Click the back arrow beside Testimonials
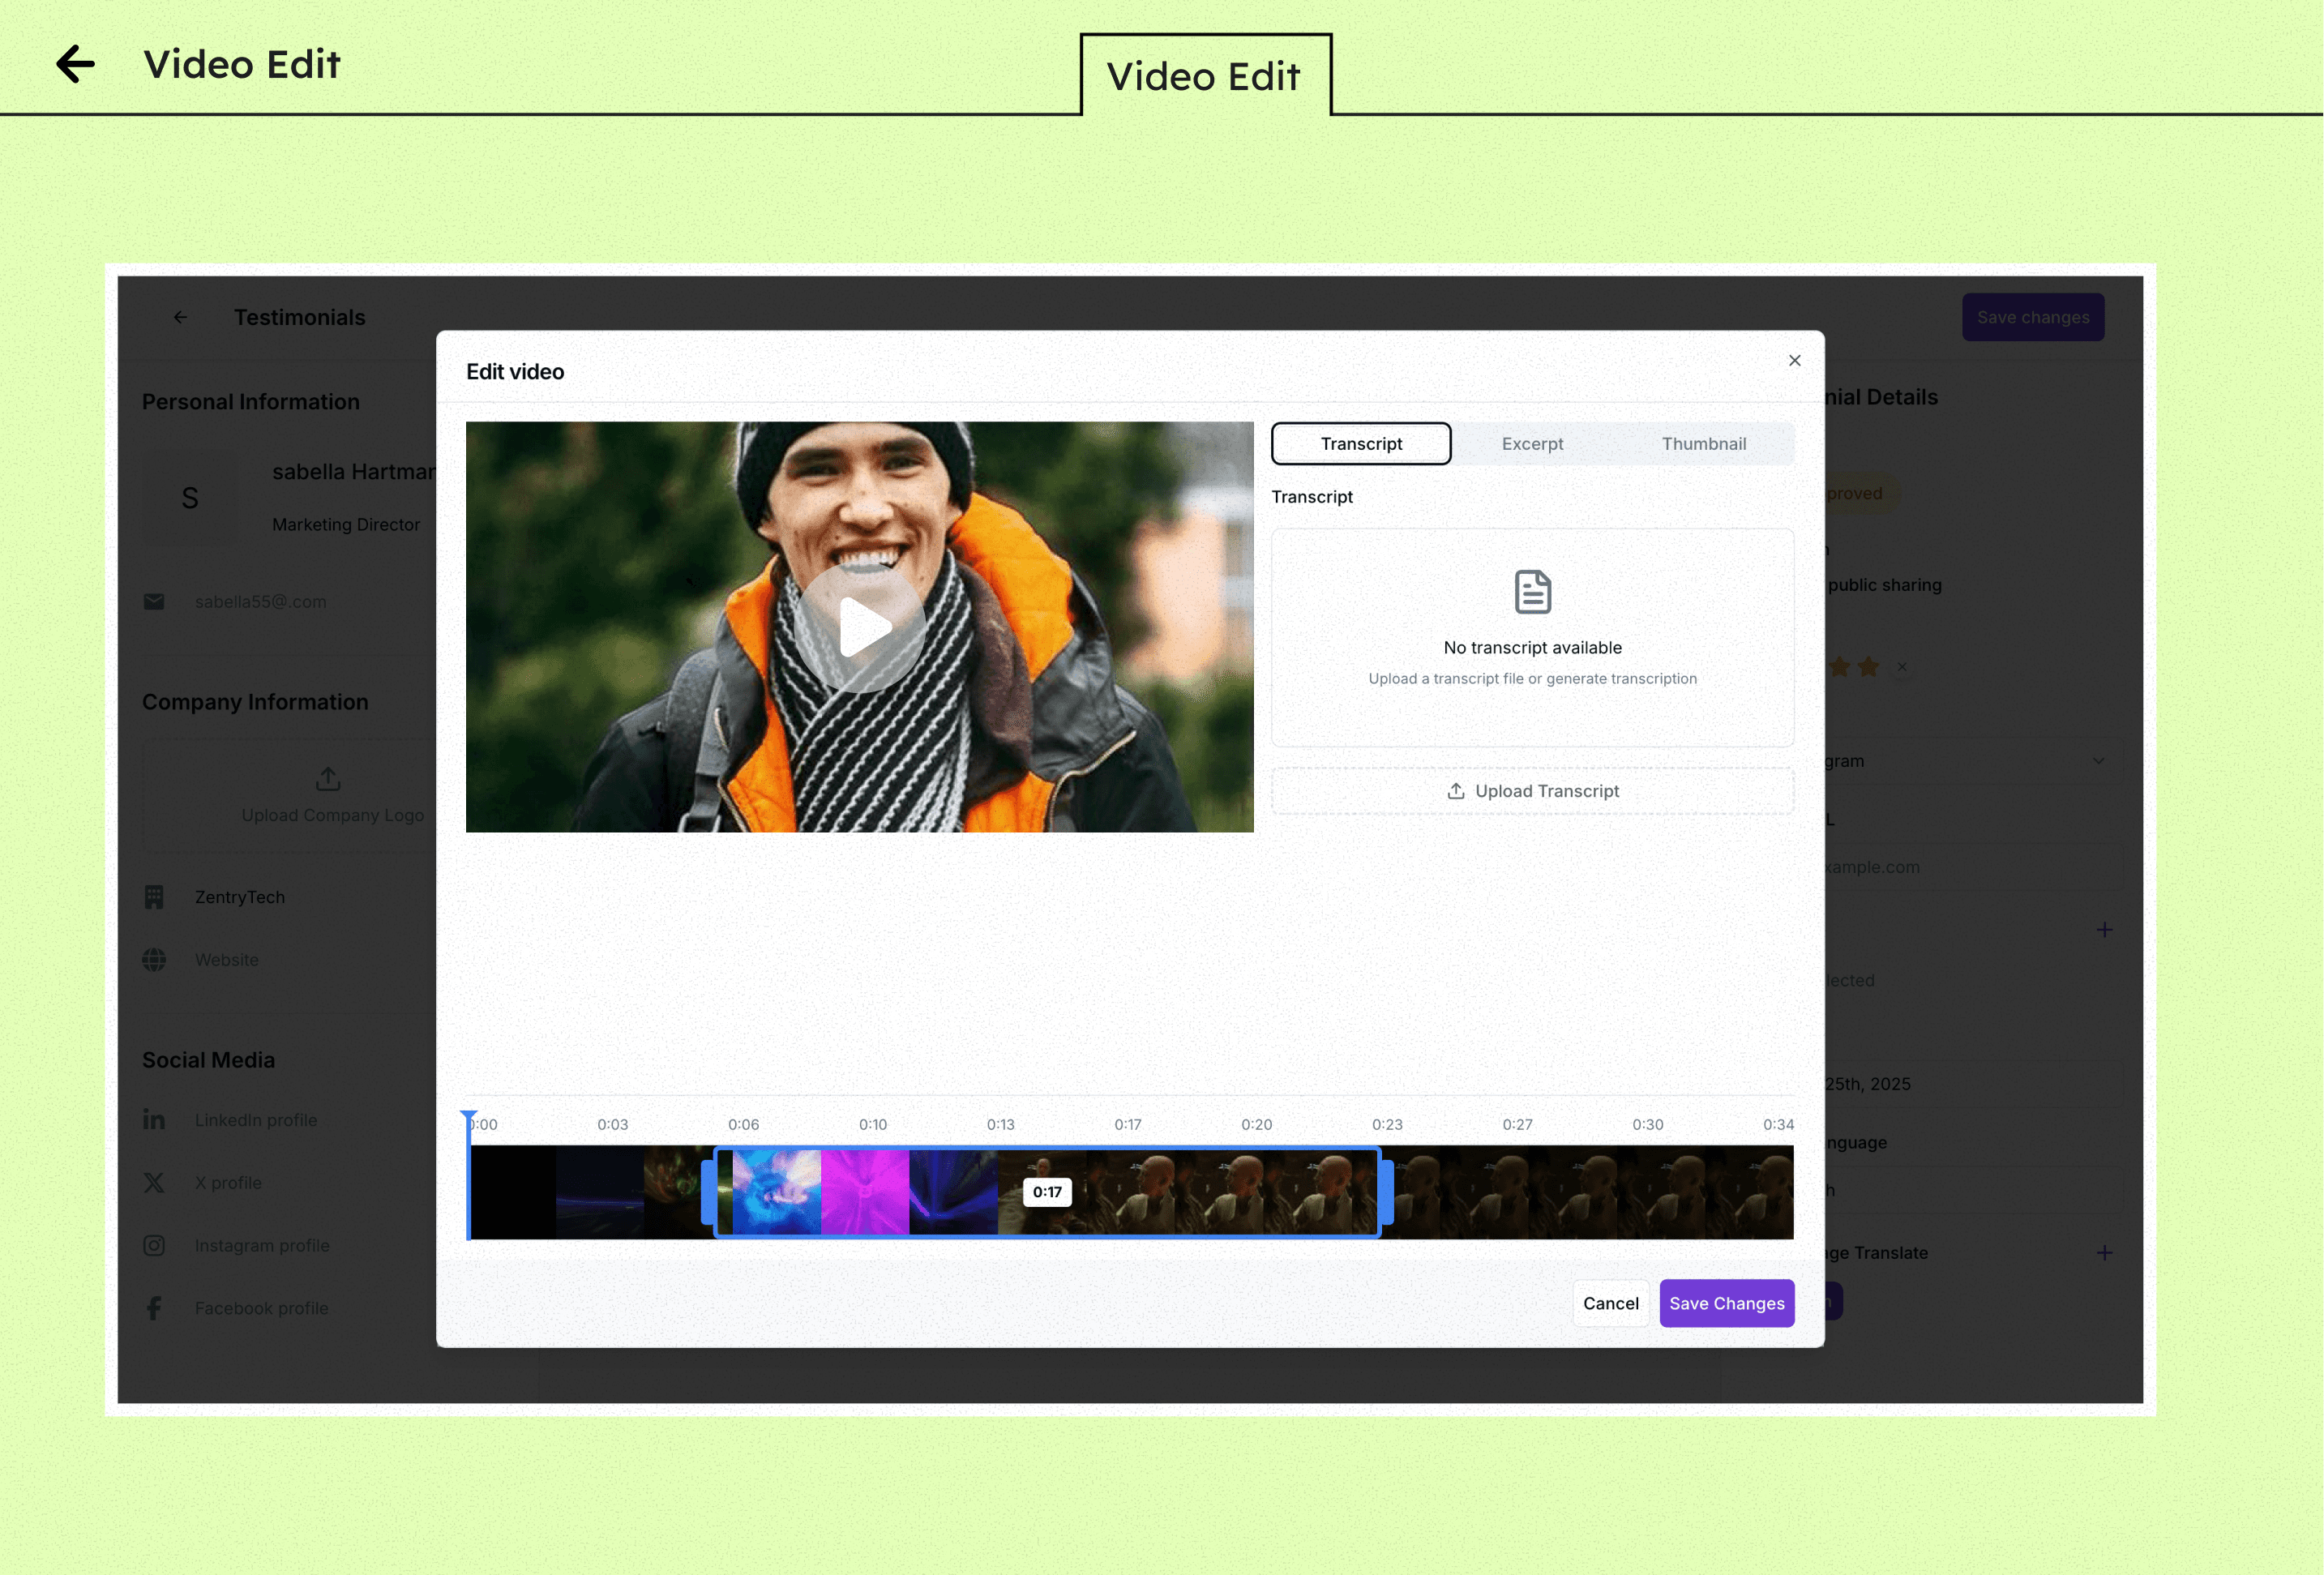2324x1575 pixels. click(180, 317)
